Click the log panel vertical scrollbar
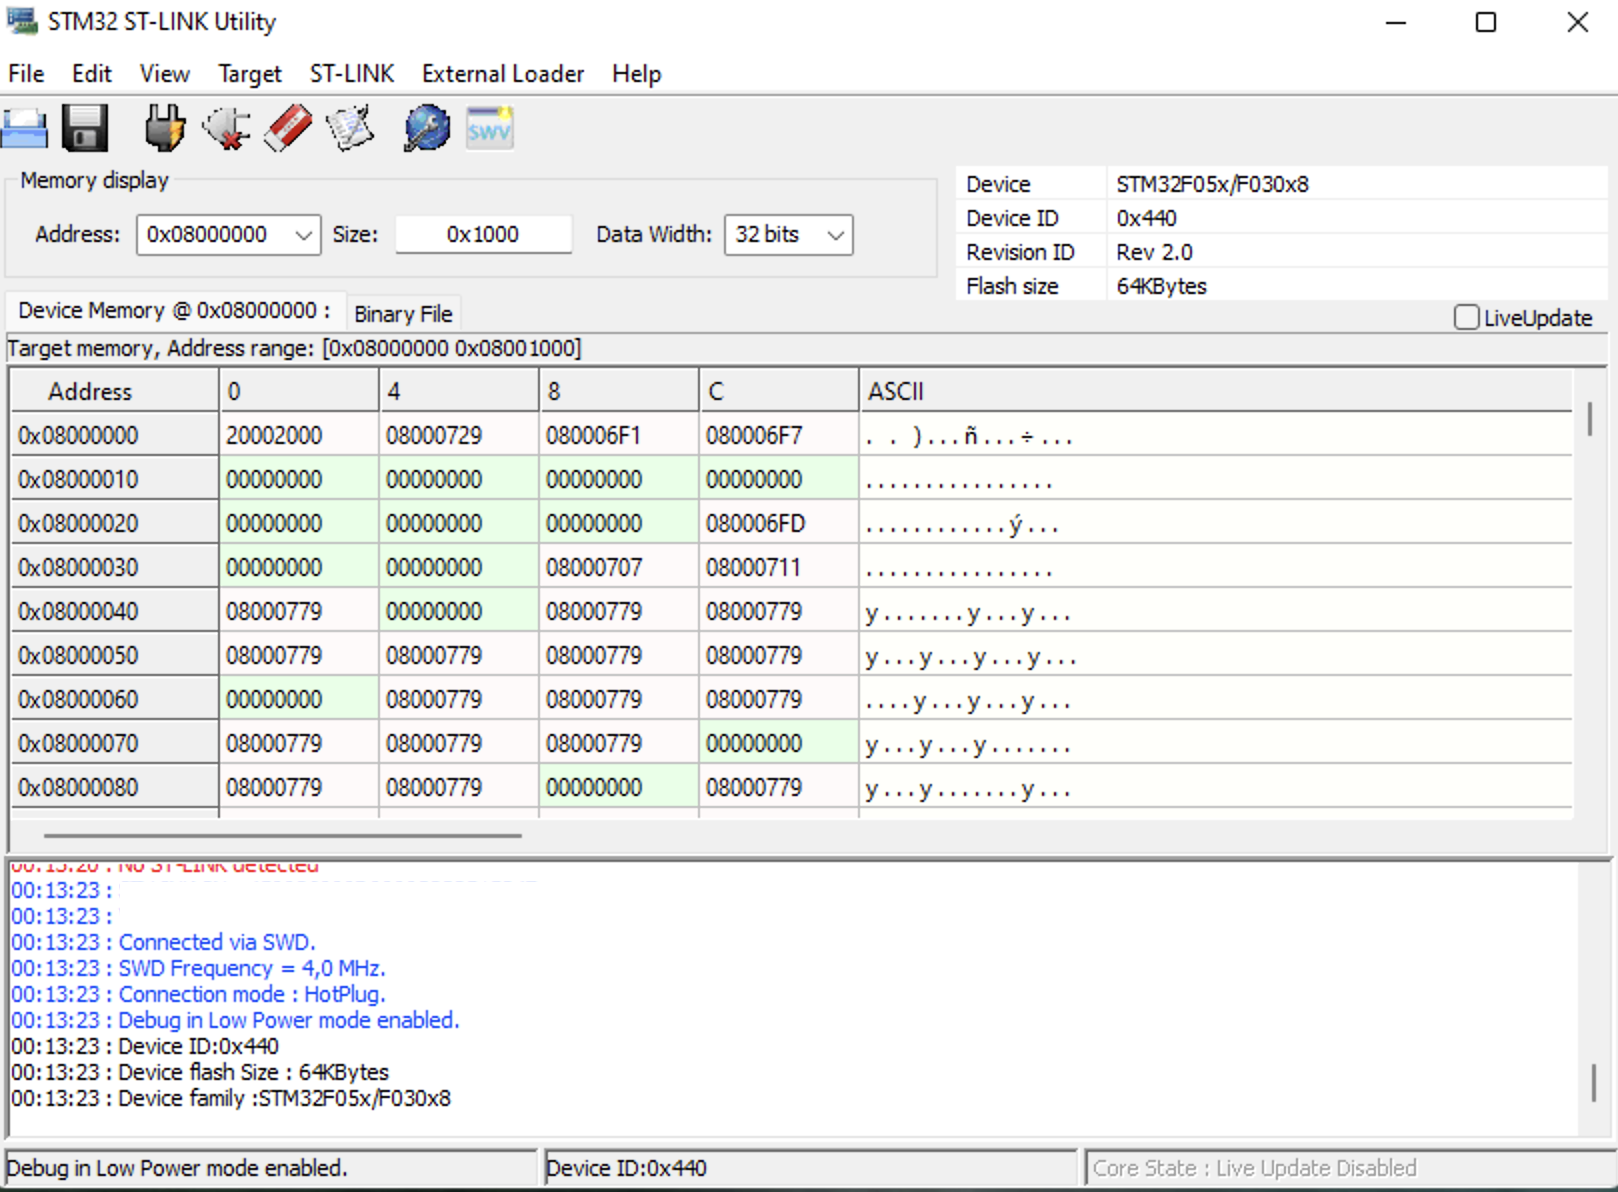The height and width of the screenshot is (1192, 1618). (1594, 1082)
